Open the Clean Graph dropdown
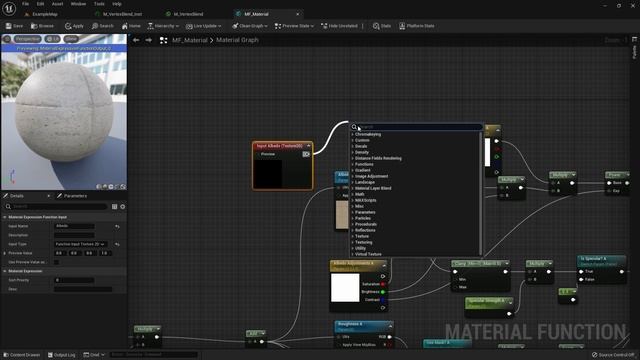 click(249, 26)
